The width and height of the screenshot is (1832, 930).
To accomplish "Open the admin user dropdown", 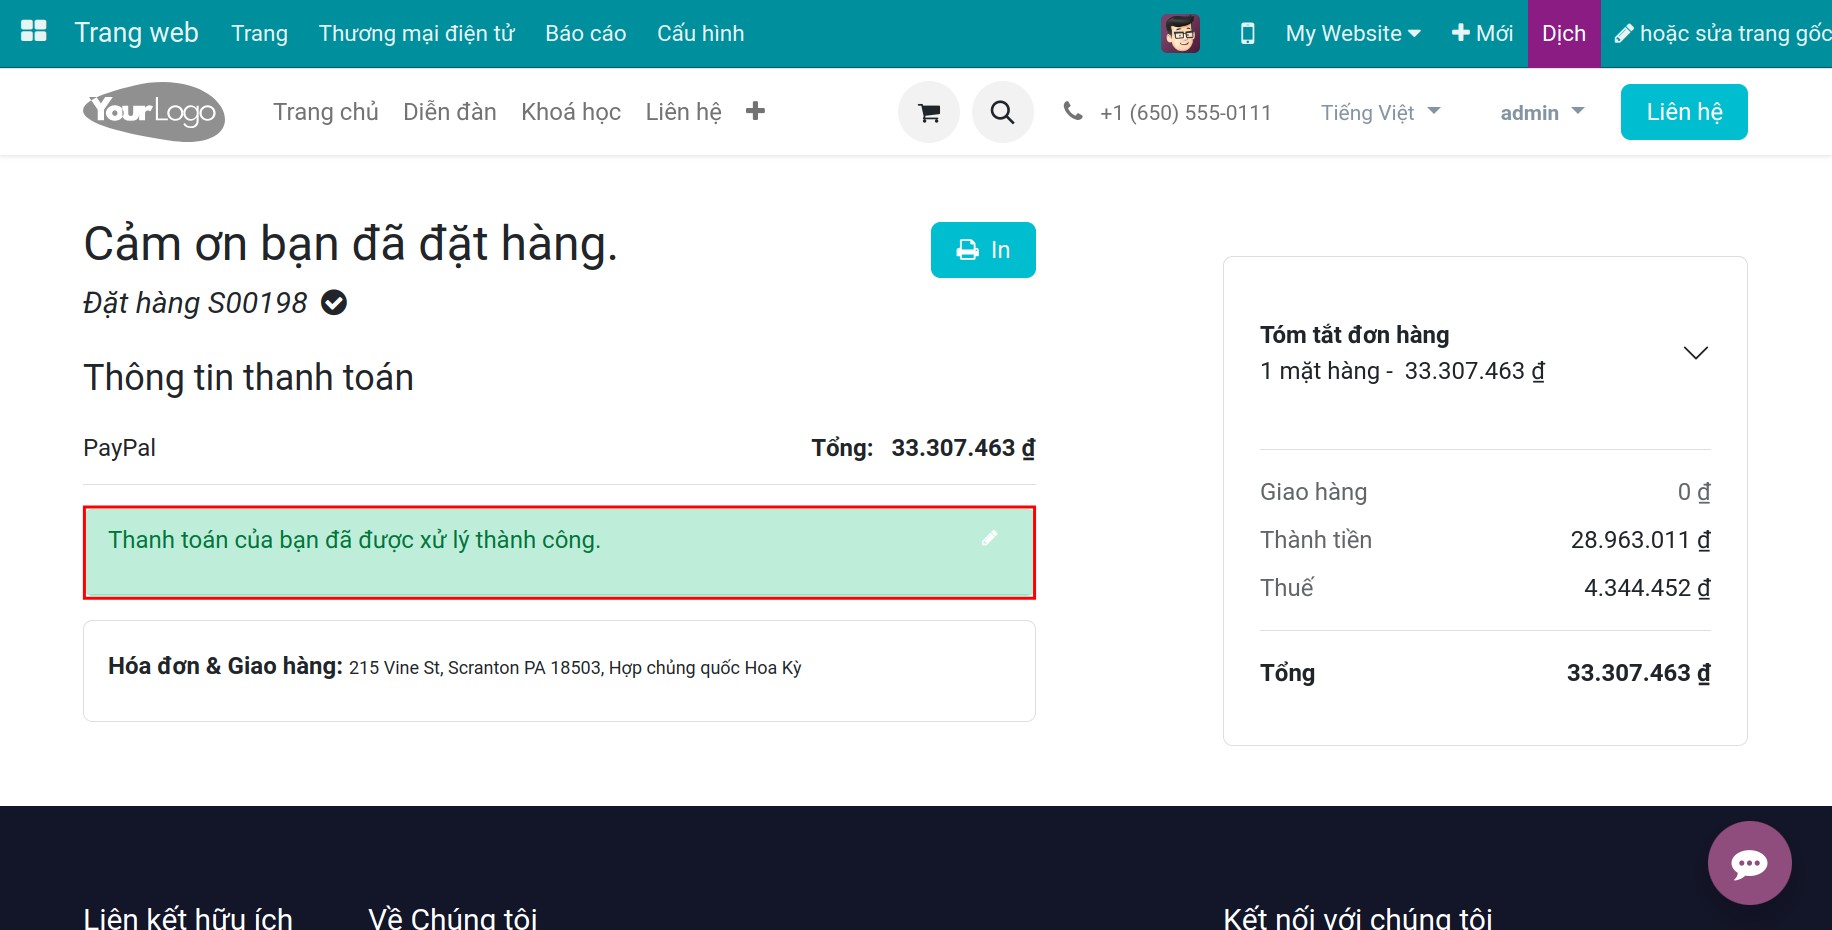I will (1542, 112).
